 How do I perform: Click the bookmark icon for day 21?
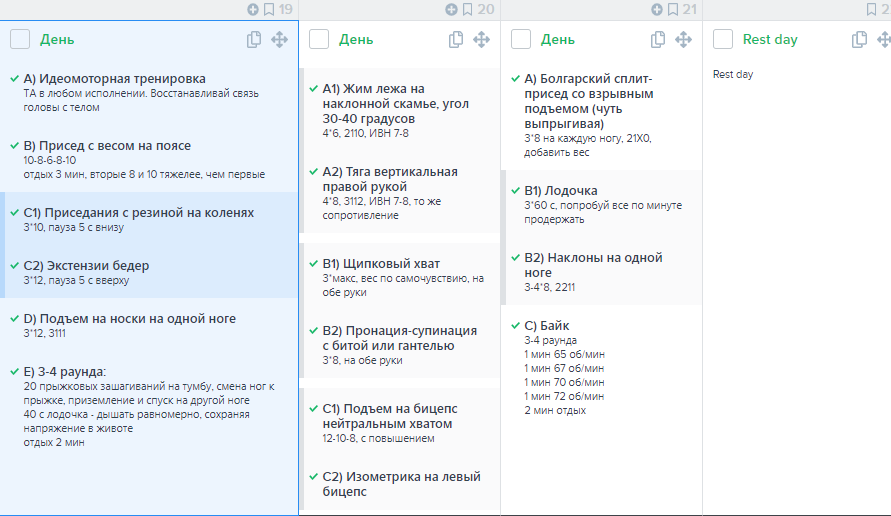(673, 9)
